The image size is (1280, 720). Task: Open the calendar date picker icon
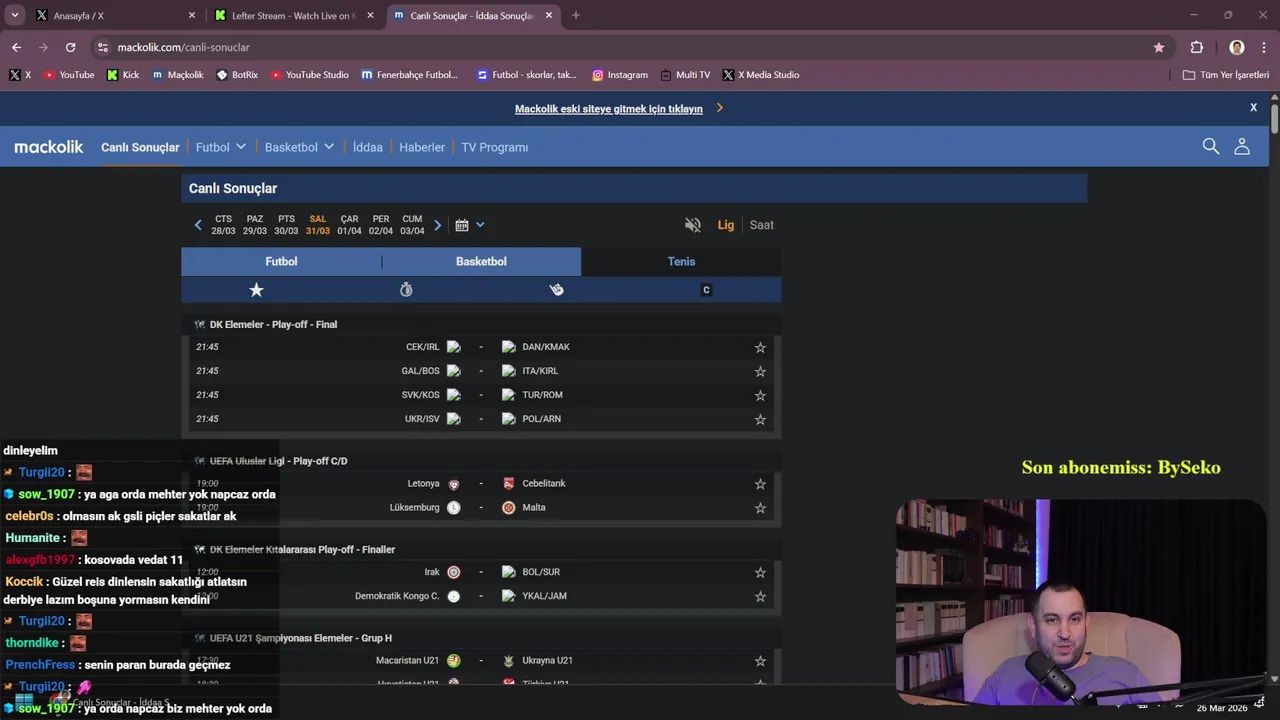462,225
